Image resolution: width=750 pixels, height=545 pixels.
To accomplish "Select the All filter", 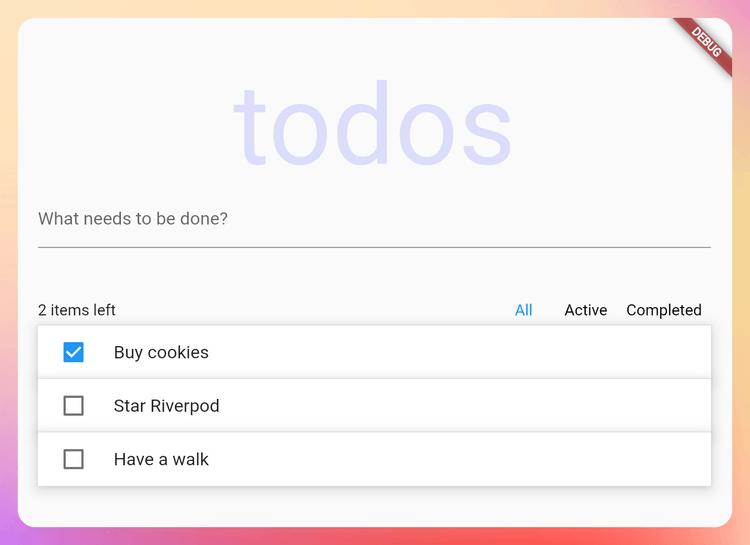I will click(523, 310).
